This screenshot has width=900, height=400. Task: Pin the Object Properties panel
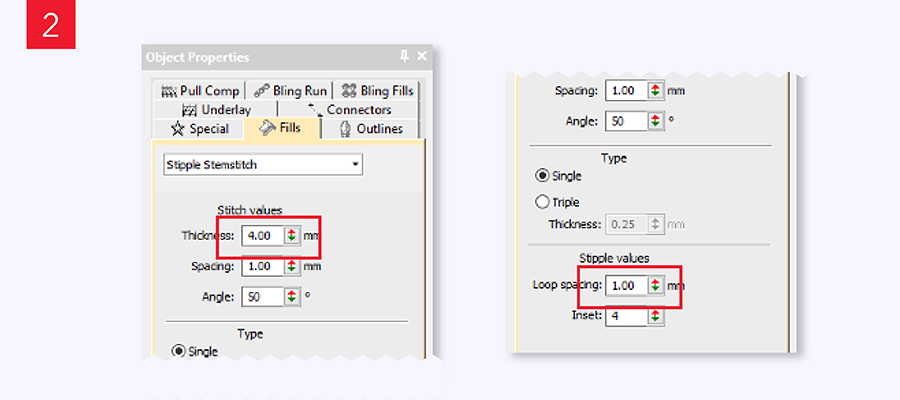tap(404, 57)
